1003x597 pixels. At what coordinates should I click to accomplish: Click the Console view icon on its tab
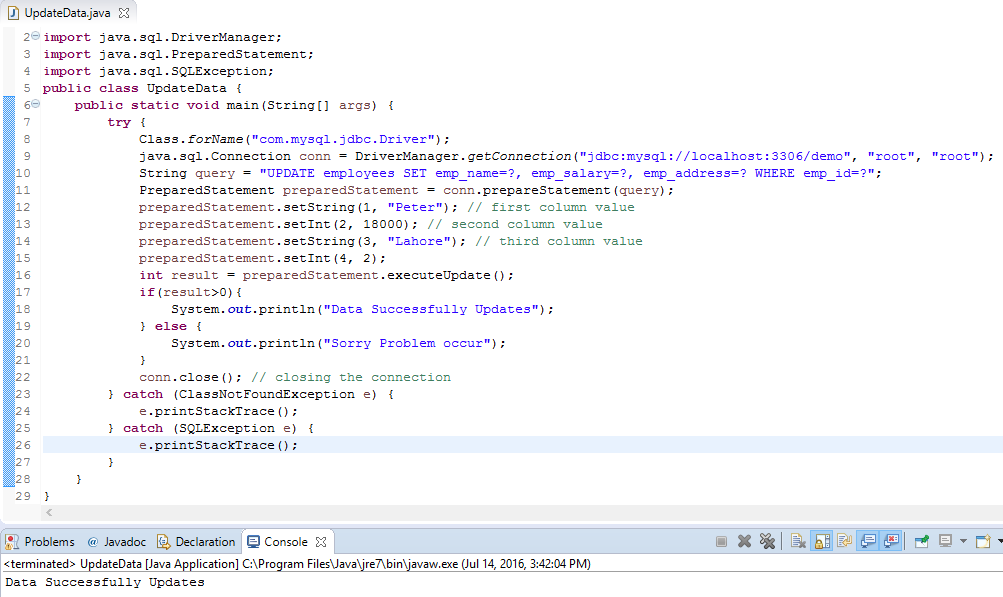pos(253,541)
